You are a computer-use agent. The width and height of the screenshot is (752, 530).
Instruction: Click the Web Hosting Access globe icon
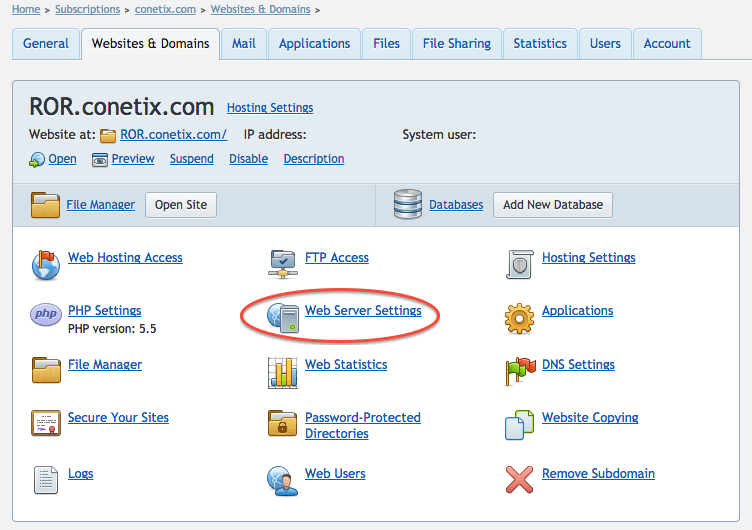click(46, 265)
